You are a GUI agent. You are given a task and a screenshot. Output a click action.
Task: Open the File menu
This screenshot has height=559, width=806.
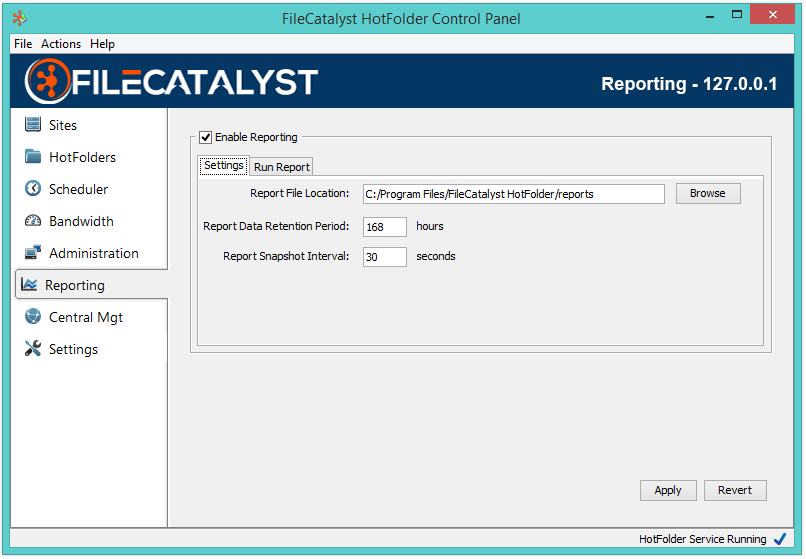click(23, 44)
